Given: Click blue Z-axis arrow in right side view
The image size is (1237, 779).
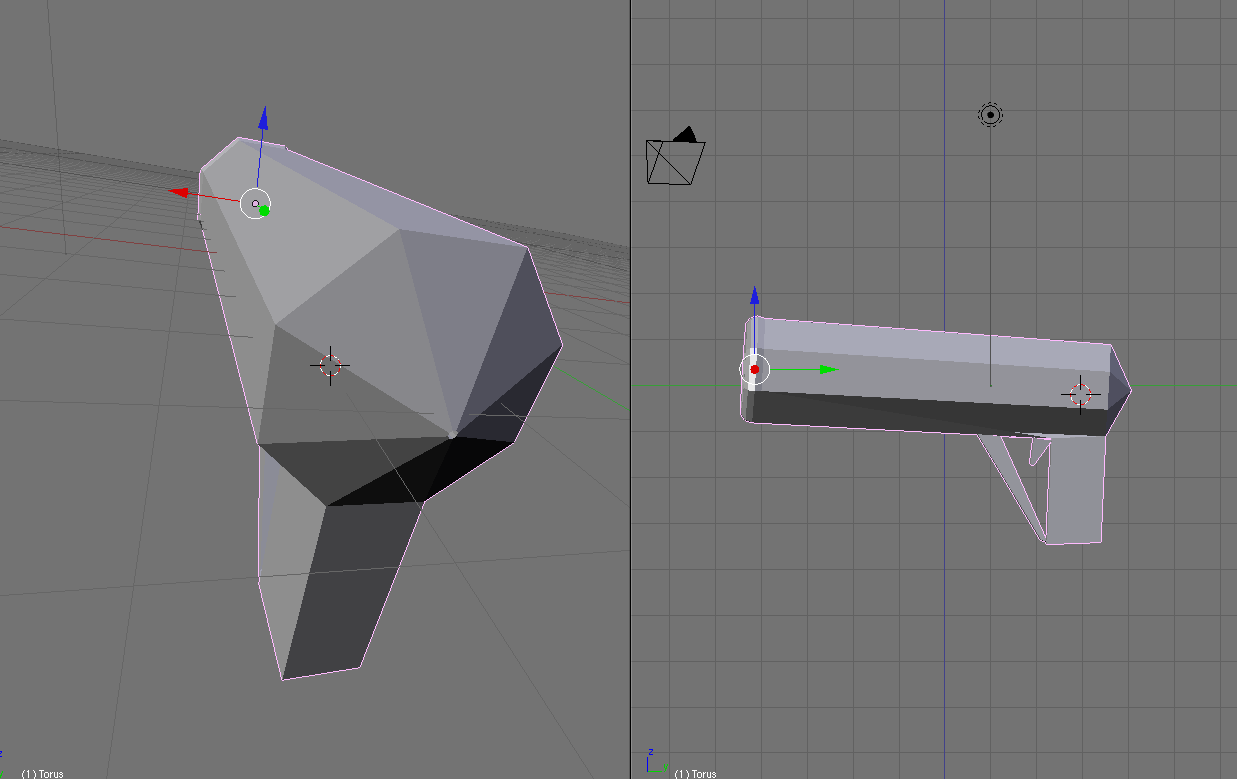Looking at the screenshot, I should [755, 296].
